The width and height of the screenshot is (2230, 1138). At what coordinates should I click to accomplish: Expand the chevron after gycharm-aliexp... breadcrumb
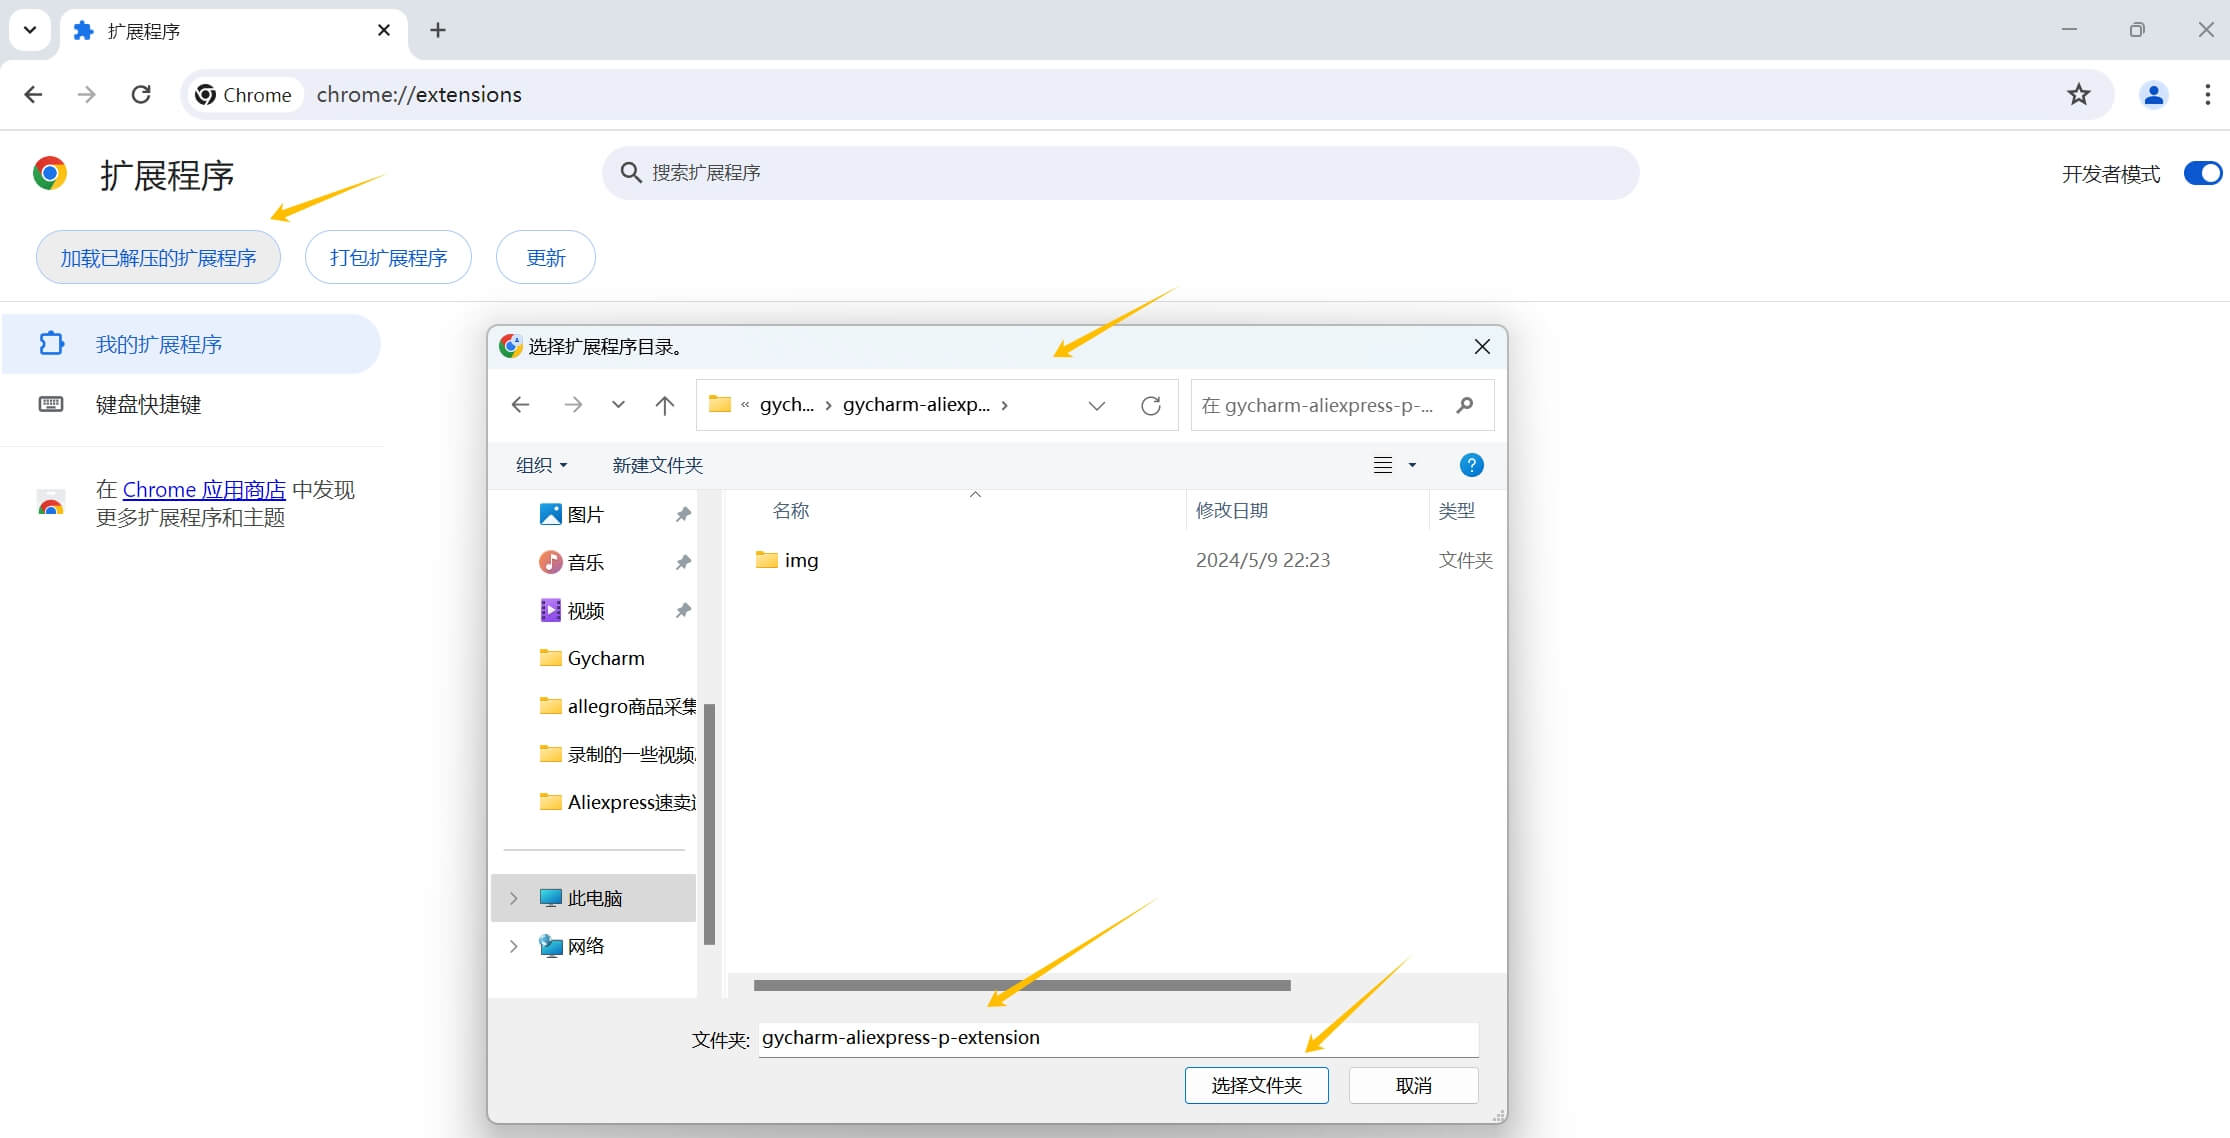[1004, 404]
